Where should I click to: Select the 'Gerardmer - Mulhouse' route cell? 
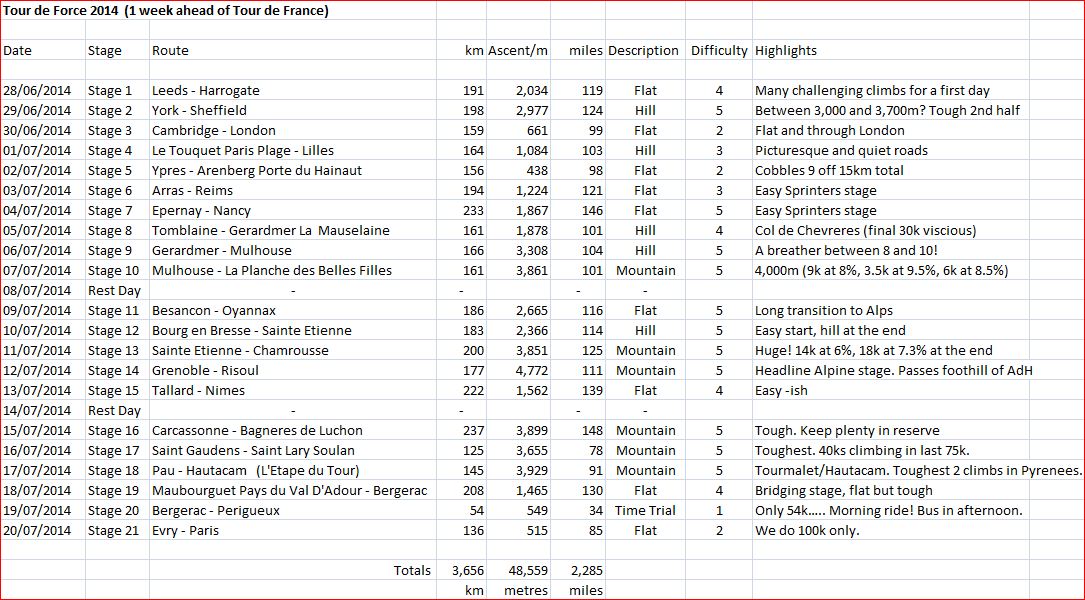[221, 251]
